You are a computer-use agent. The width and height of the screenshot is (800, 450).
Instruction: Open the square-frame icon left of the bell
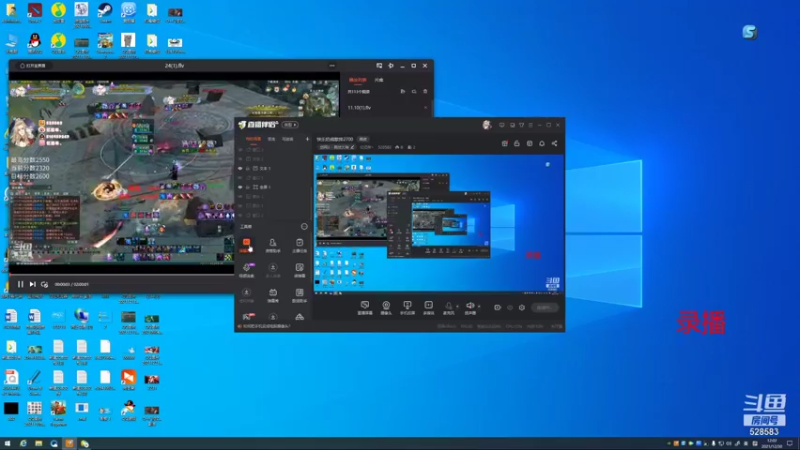[x=530, y=143]
